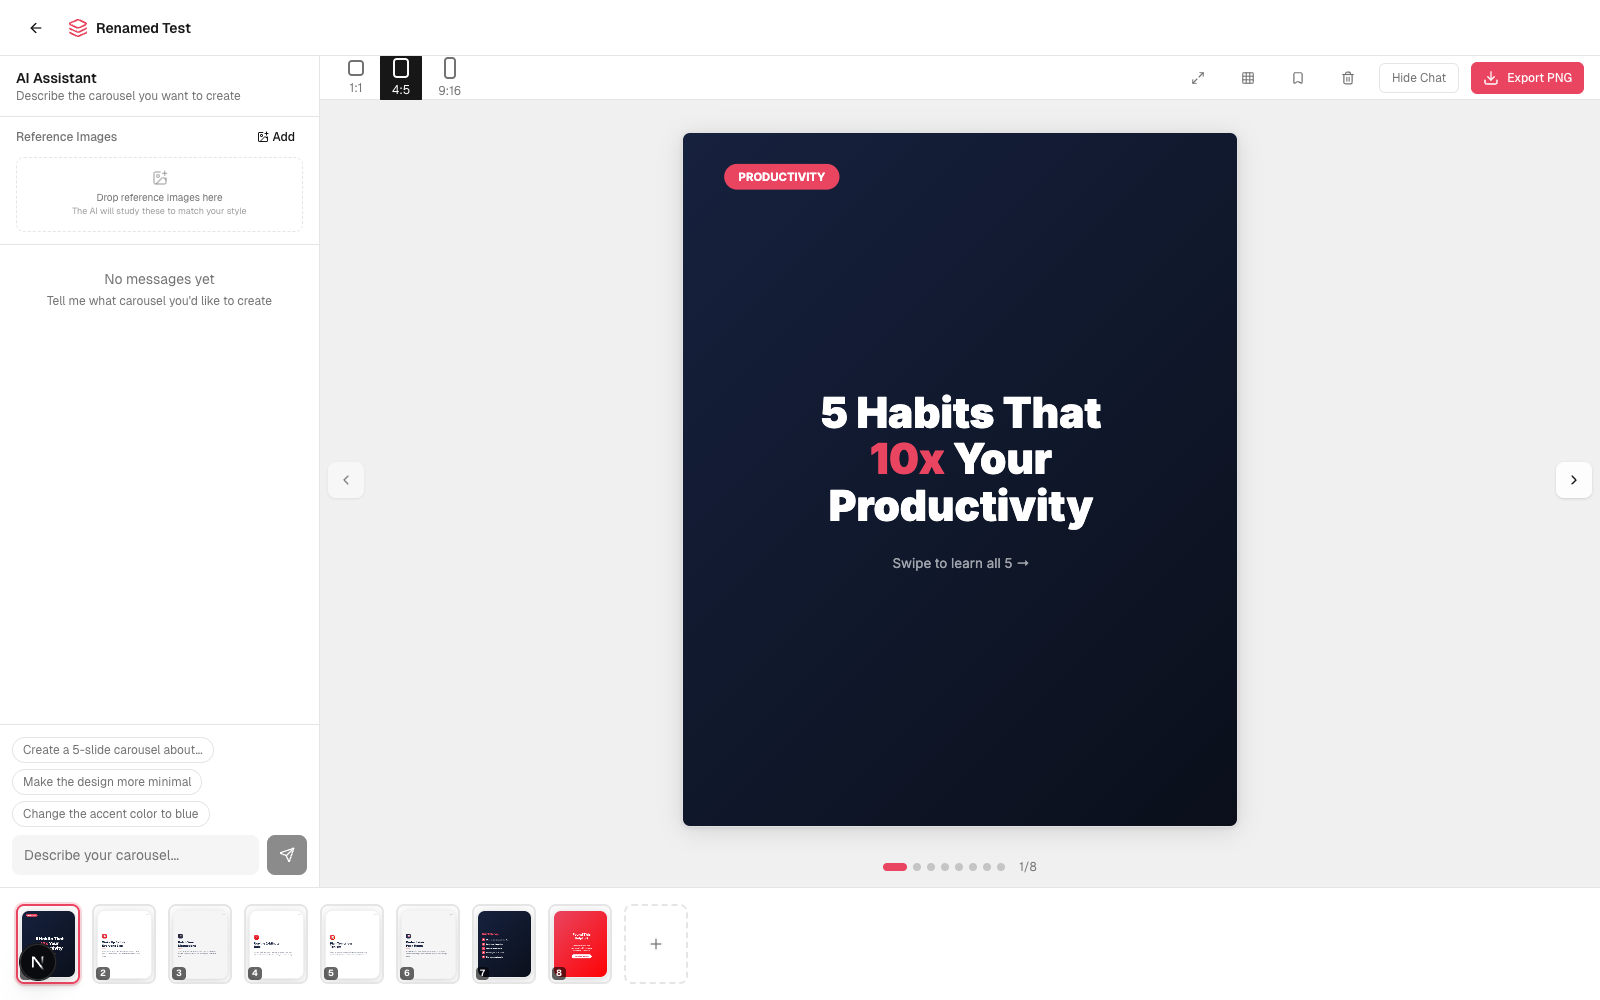
Task: Select slide 2 thumbnail
Action: [124, 944]
